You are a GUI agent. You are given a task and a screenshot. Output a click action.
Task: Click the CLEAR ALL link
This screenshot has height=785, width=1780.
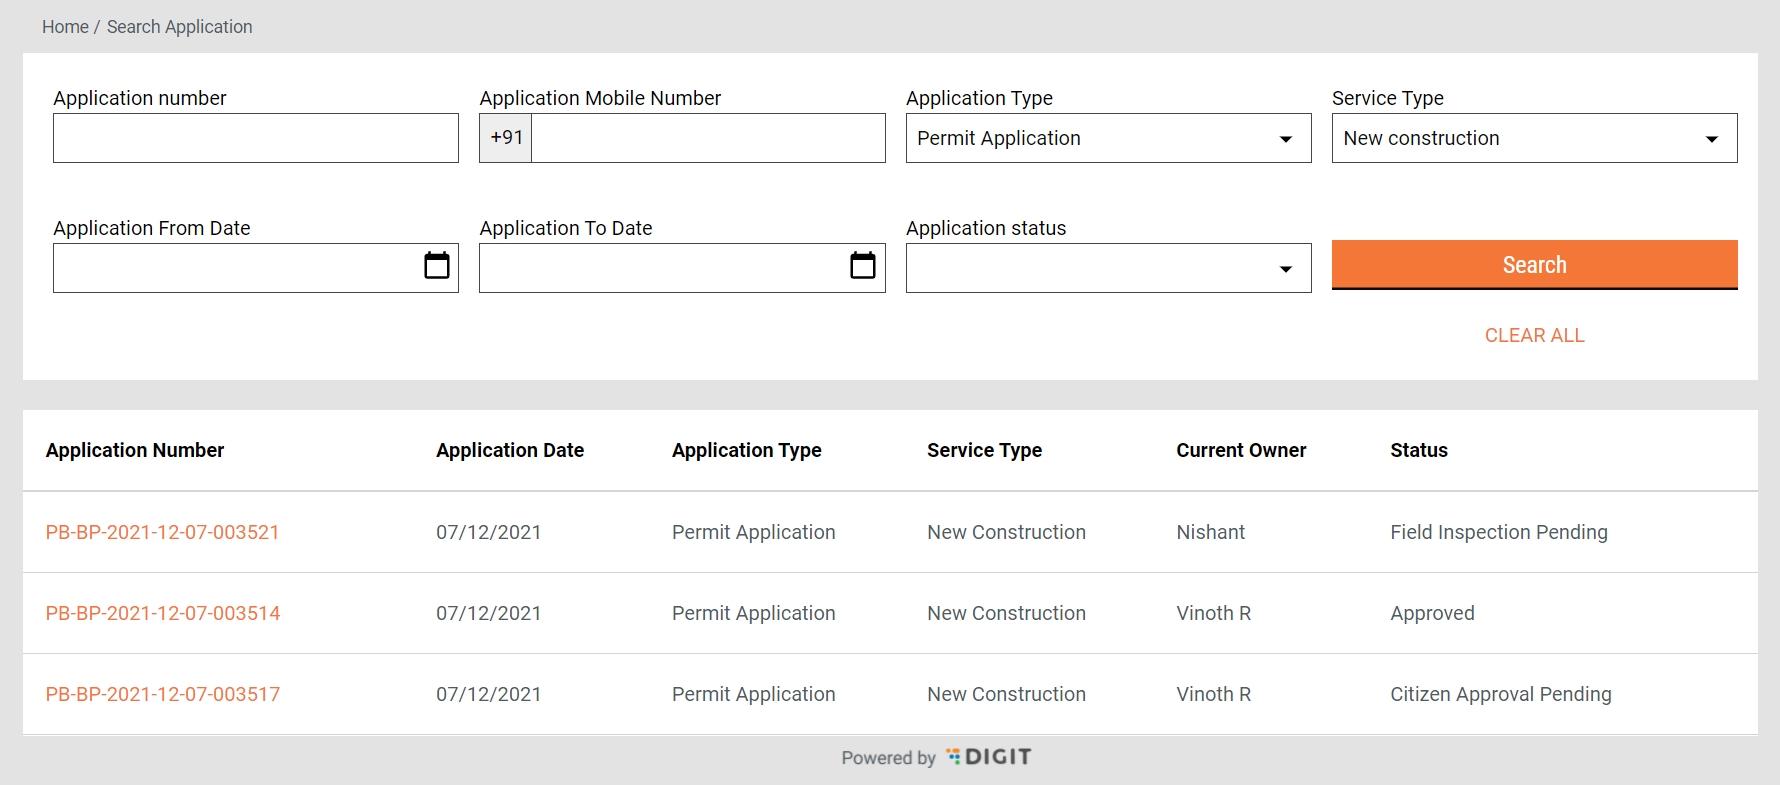(x=1534, y=335)
